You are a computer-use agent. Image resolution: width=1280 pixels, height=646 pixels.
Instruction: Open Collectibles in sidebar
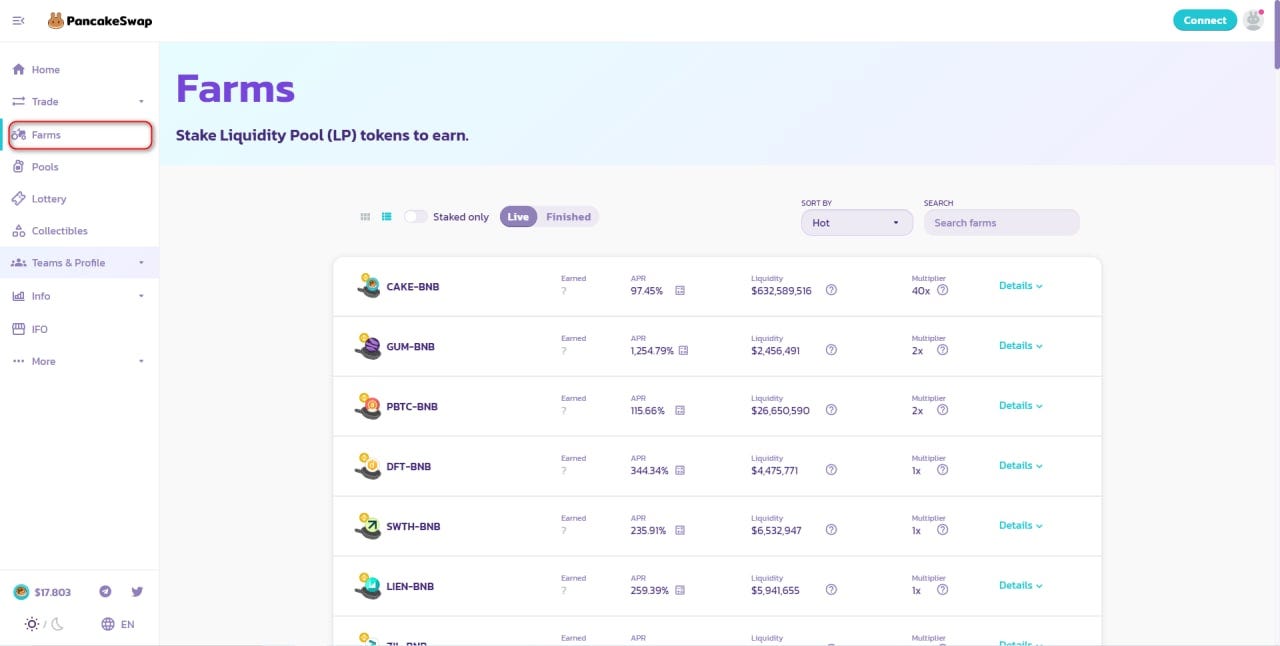click(79, 231)
